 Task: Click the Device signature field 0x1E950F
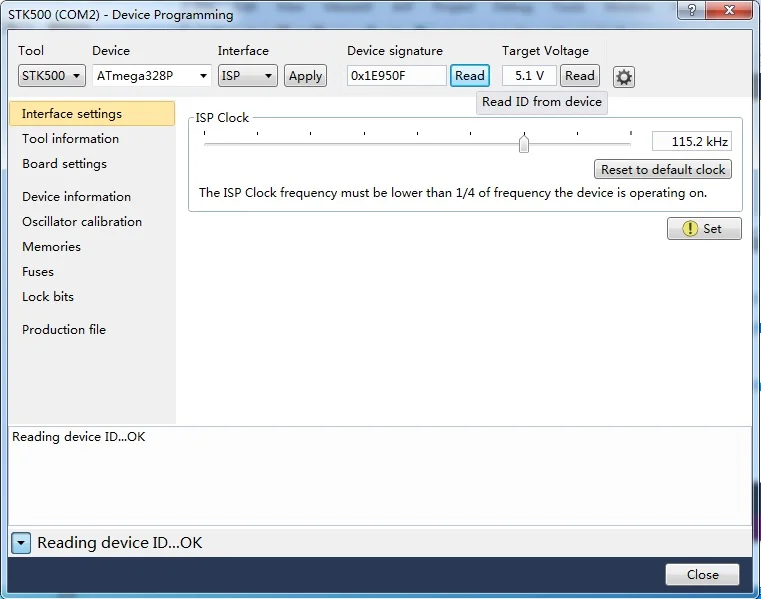397,76
